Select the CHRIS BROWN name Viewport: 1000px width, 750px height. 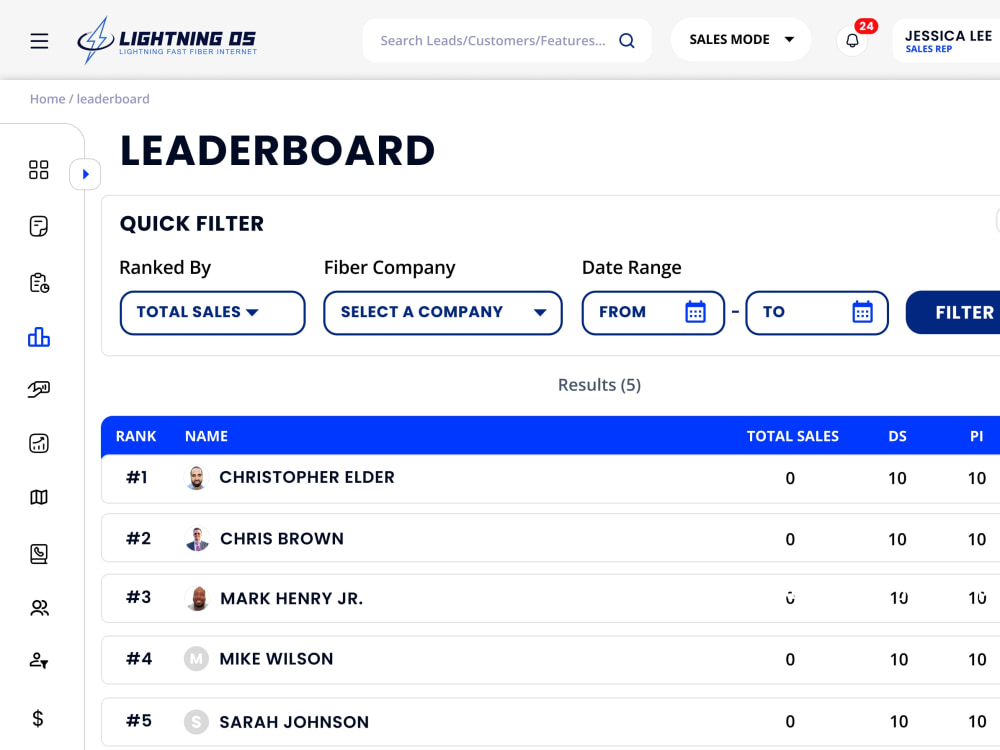[x=281, y=539]
